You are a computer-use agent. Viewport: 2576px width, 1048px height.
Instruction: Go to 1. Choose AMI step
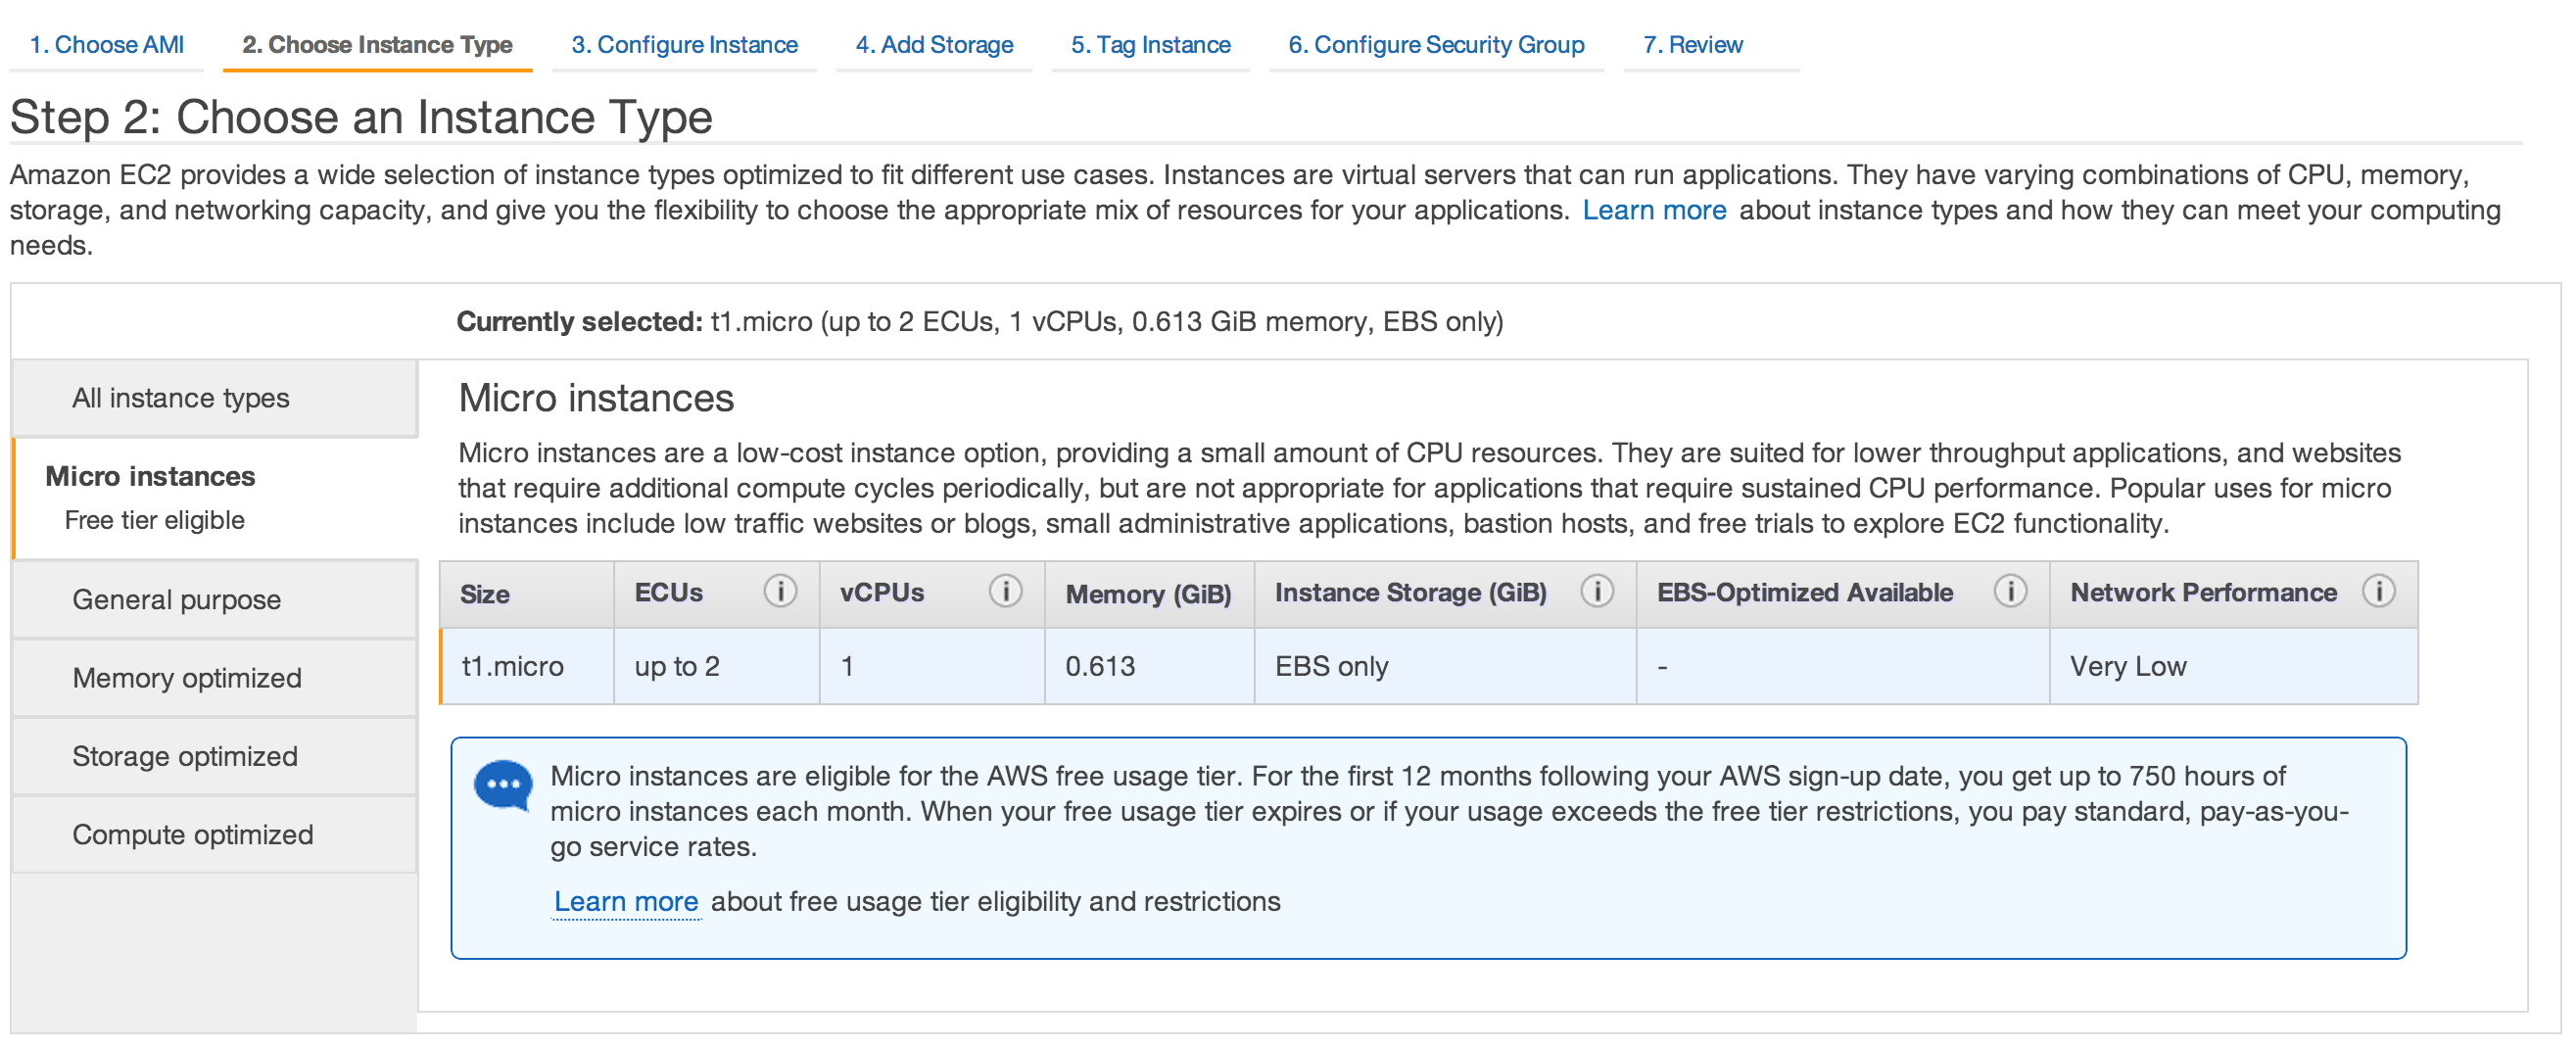click(x=107, y=45)
